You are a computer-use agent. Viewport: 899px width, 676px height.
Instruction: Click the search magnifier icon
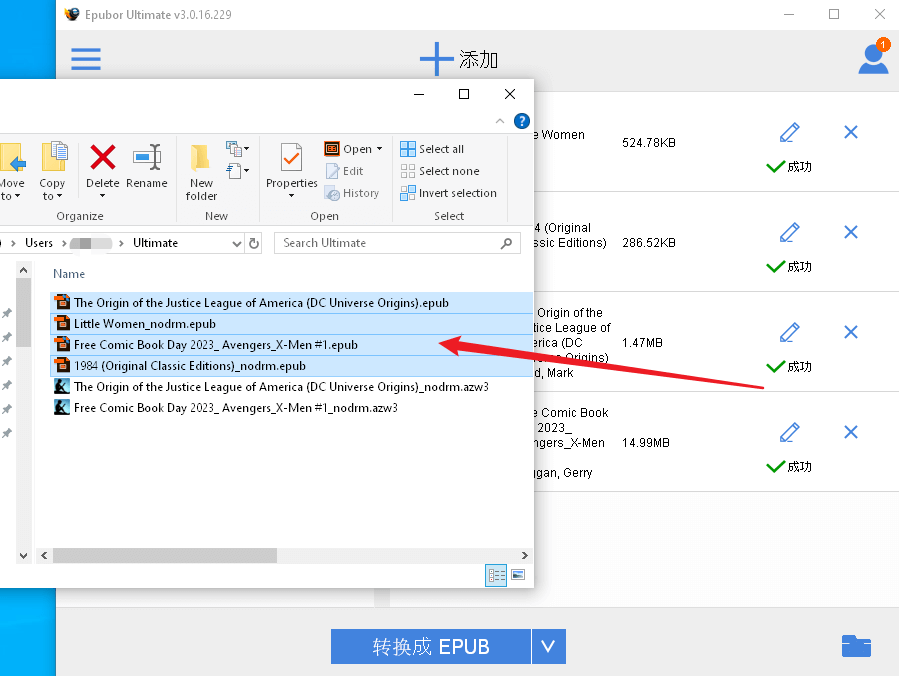(506, 243)
